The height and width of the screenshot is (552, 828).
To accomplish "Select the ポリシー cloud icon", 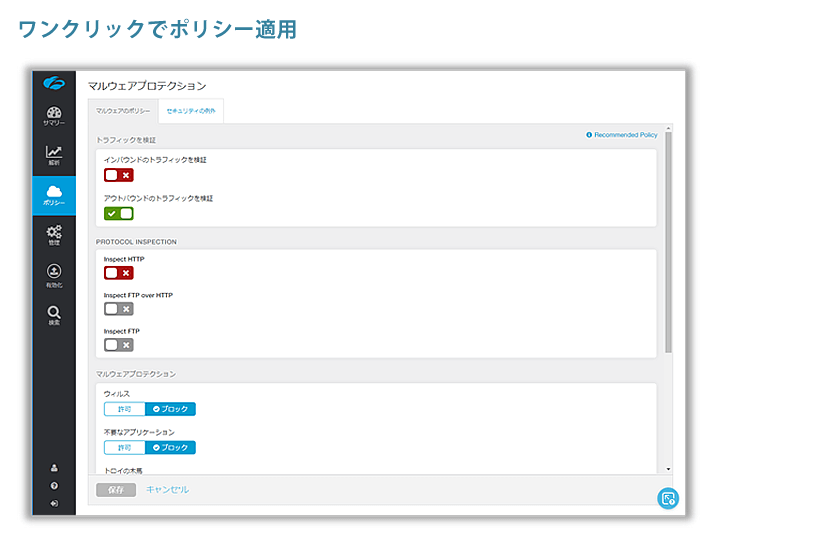I will [54, 195].
